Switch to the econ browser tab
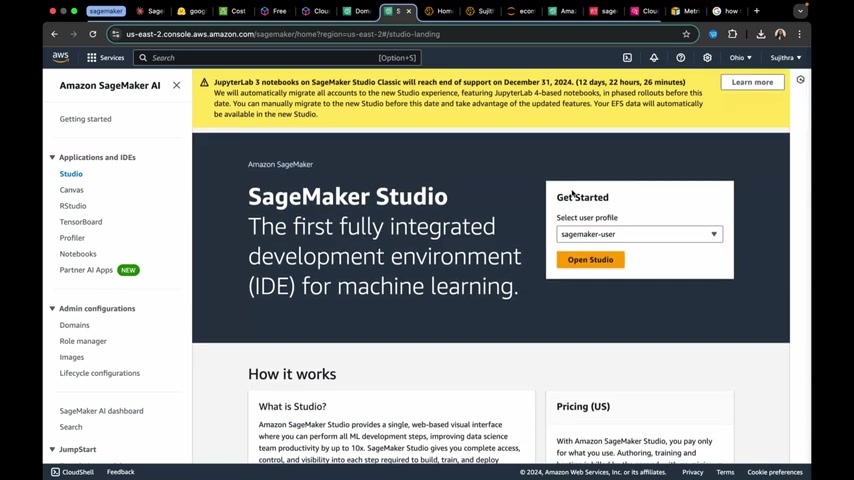 pyautogui.click(x=521, y=11)
